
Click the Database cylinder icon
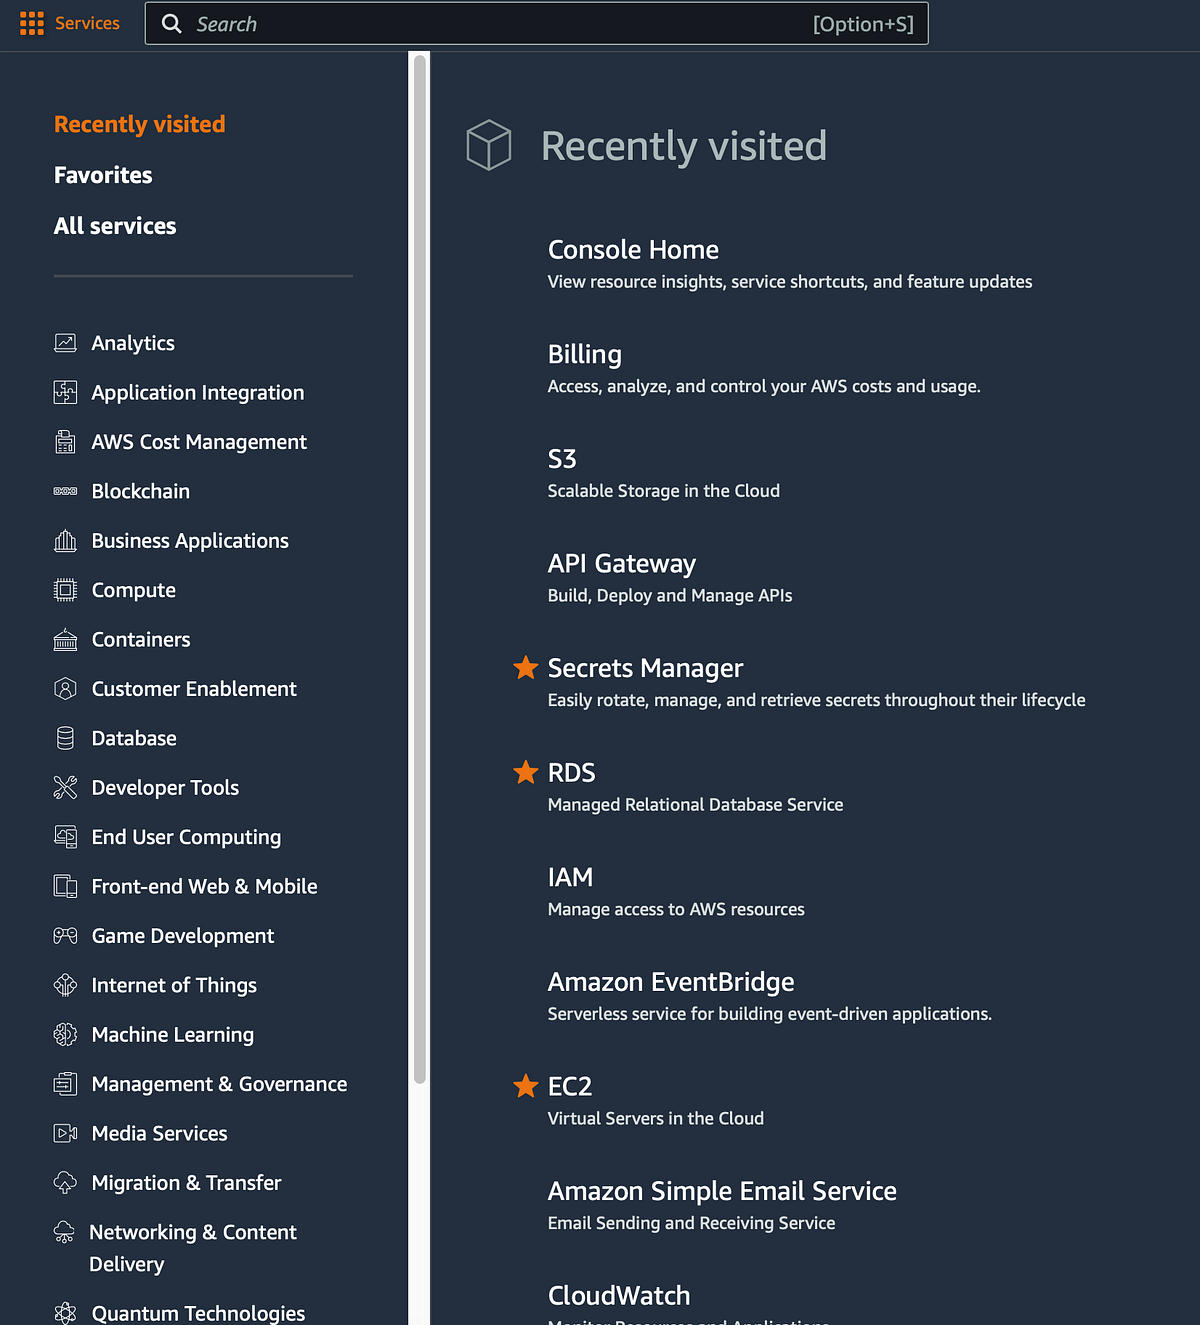pyautogui.click(x=65, y=738)
